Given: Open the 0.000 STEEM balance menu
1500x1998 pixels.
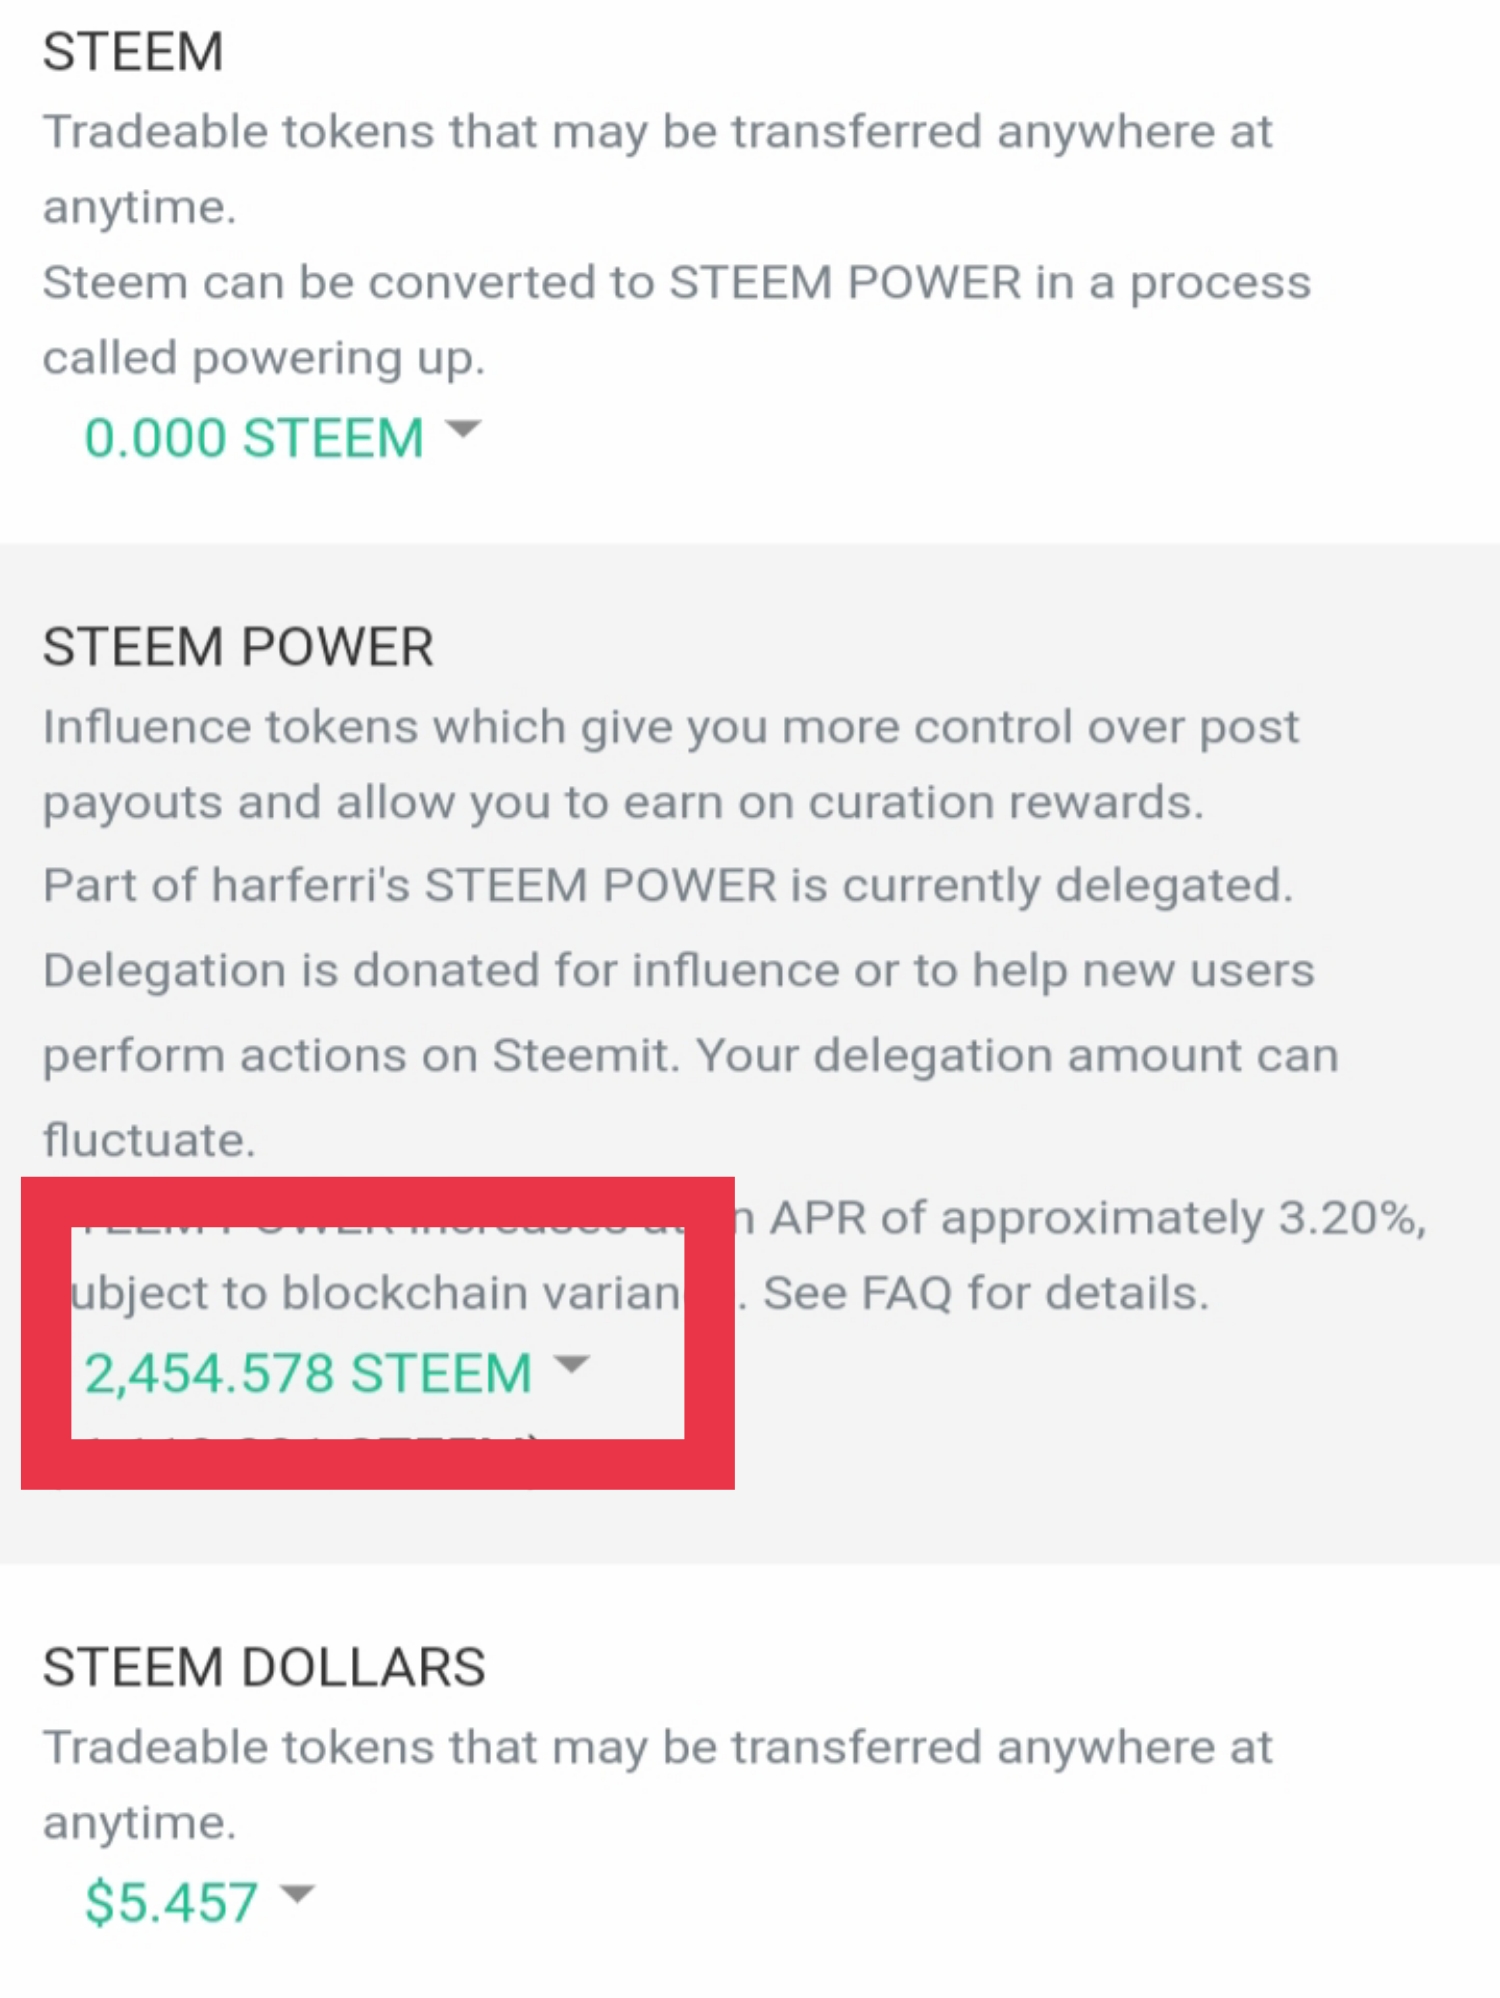Looking at the screenshot, I should point(254,438).
